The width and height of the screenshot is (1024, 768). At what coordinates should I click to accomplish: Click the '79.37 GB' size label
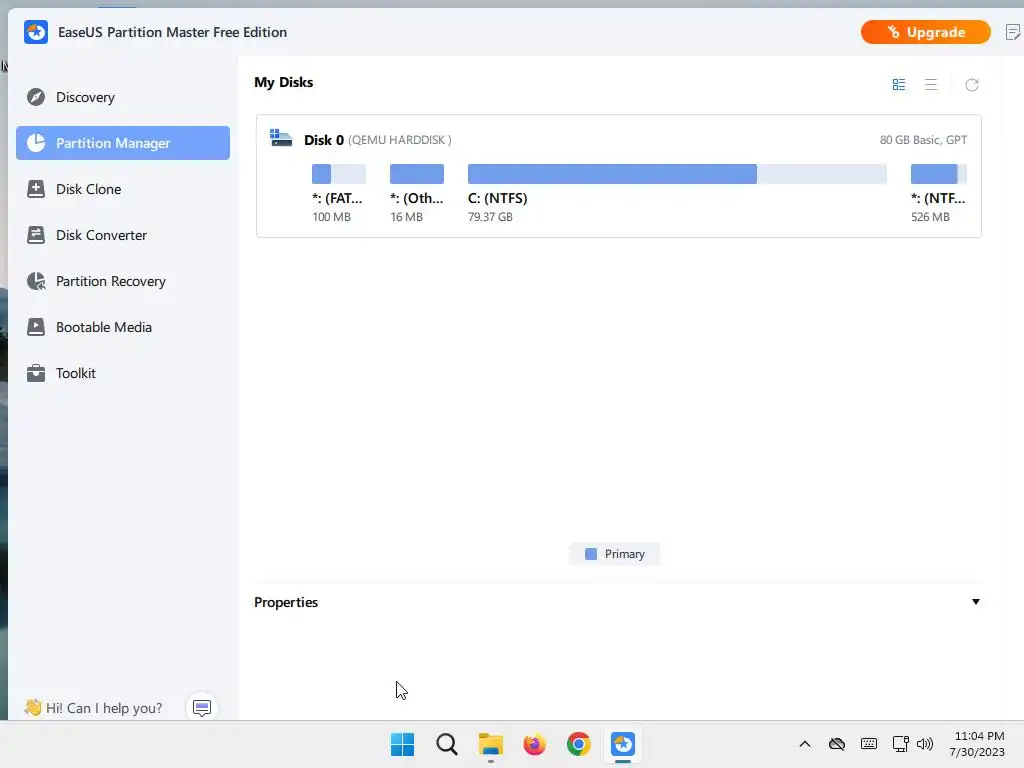490,217
